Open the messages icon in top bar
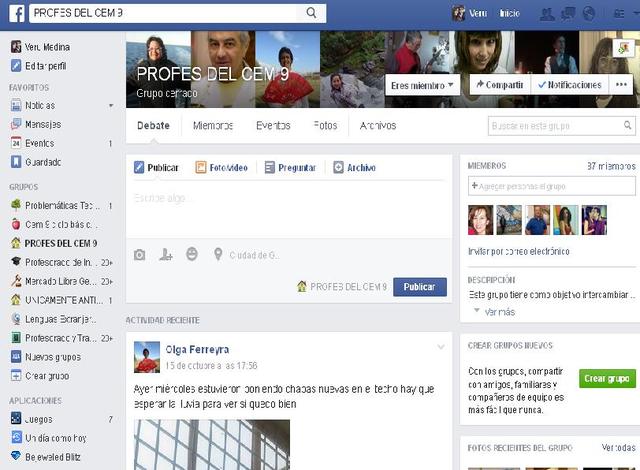The image size is (640, 470). click(x=568, y=14)
